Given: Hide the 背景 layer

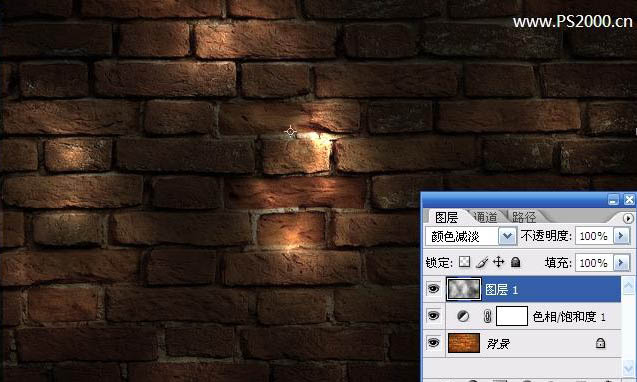Looking at the screenshot, I should pos(433,343).
